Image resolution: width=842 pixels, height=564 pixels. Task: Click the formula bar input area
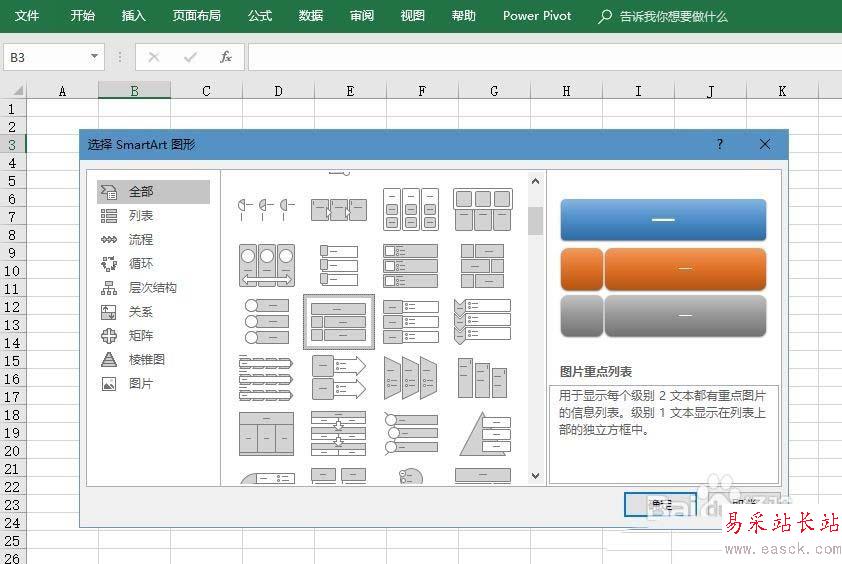545,57
